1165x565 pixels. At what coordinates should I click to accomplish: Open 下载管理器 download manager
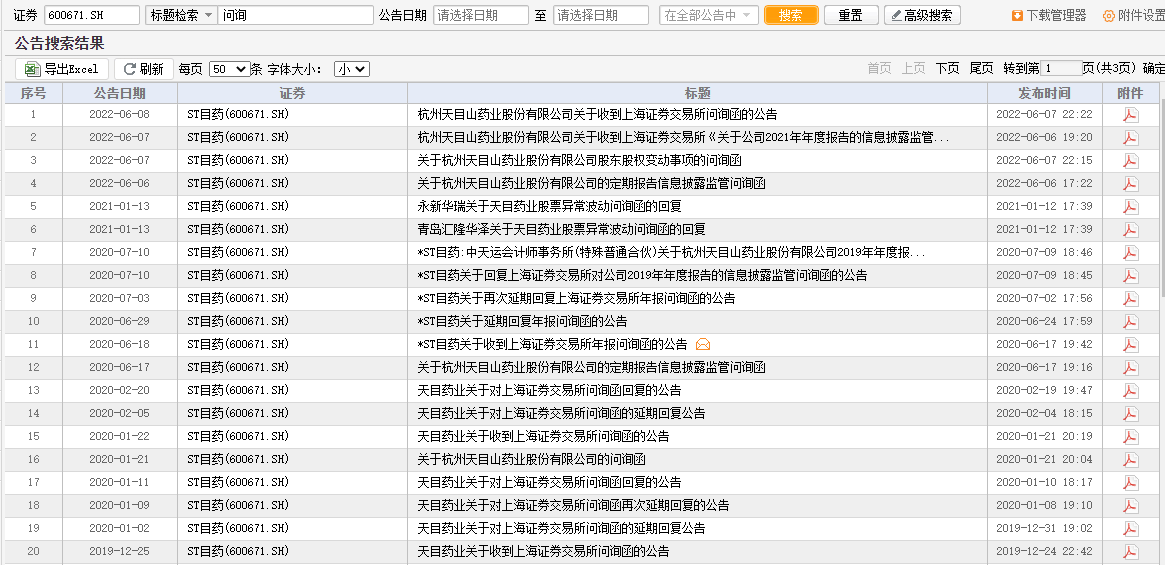(x=1049, y=15)
